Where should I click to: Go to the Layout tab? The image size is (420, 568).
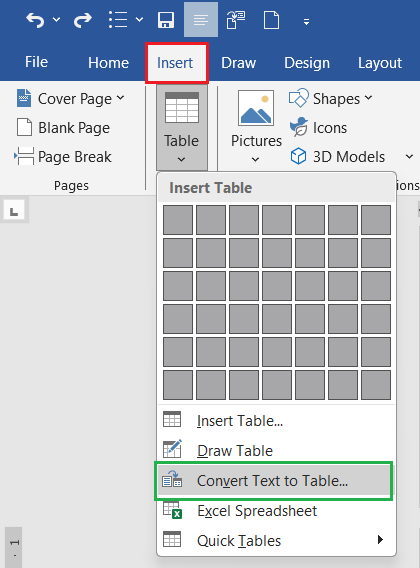pyautogui.click(x=380, y=63)
